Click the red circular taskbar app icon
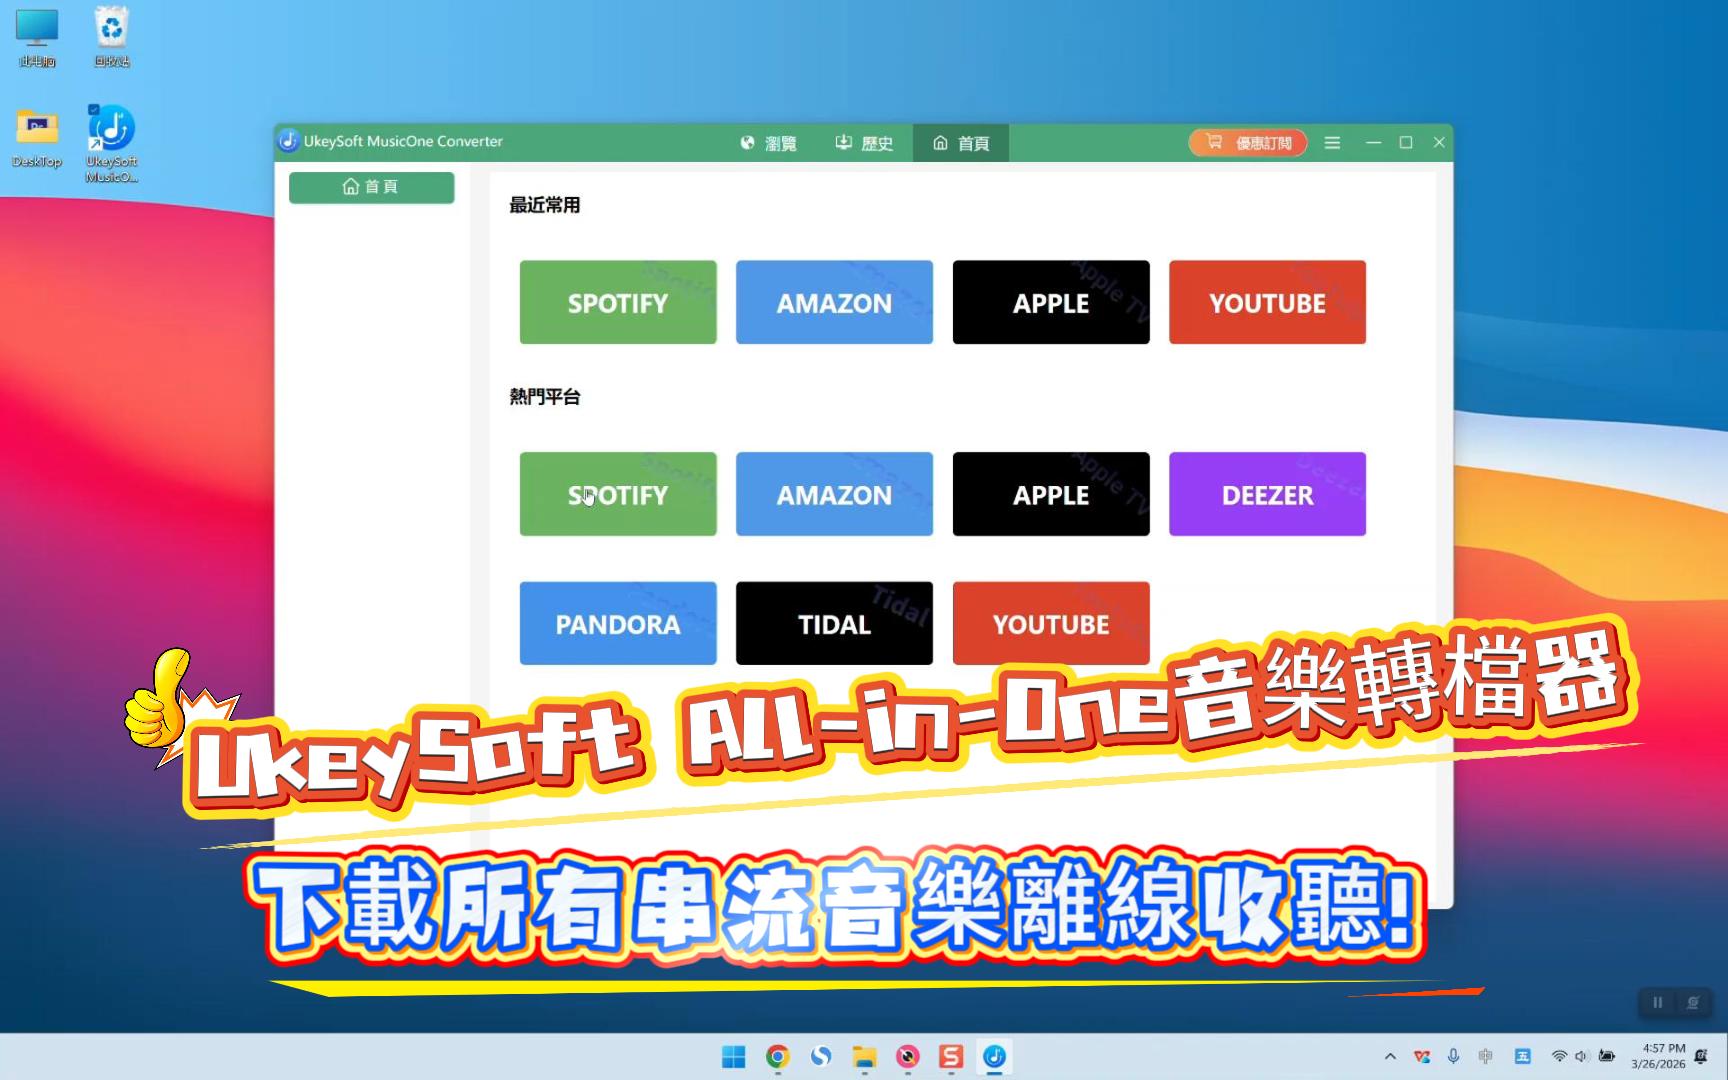 click(908, 1057)
